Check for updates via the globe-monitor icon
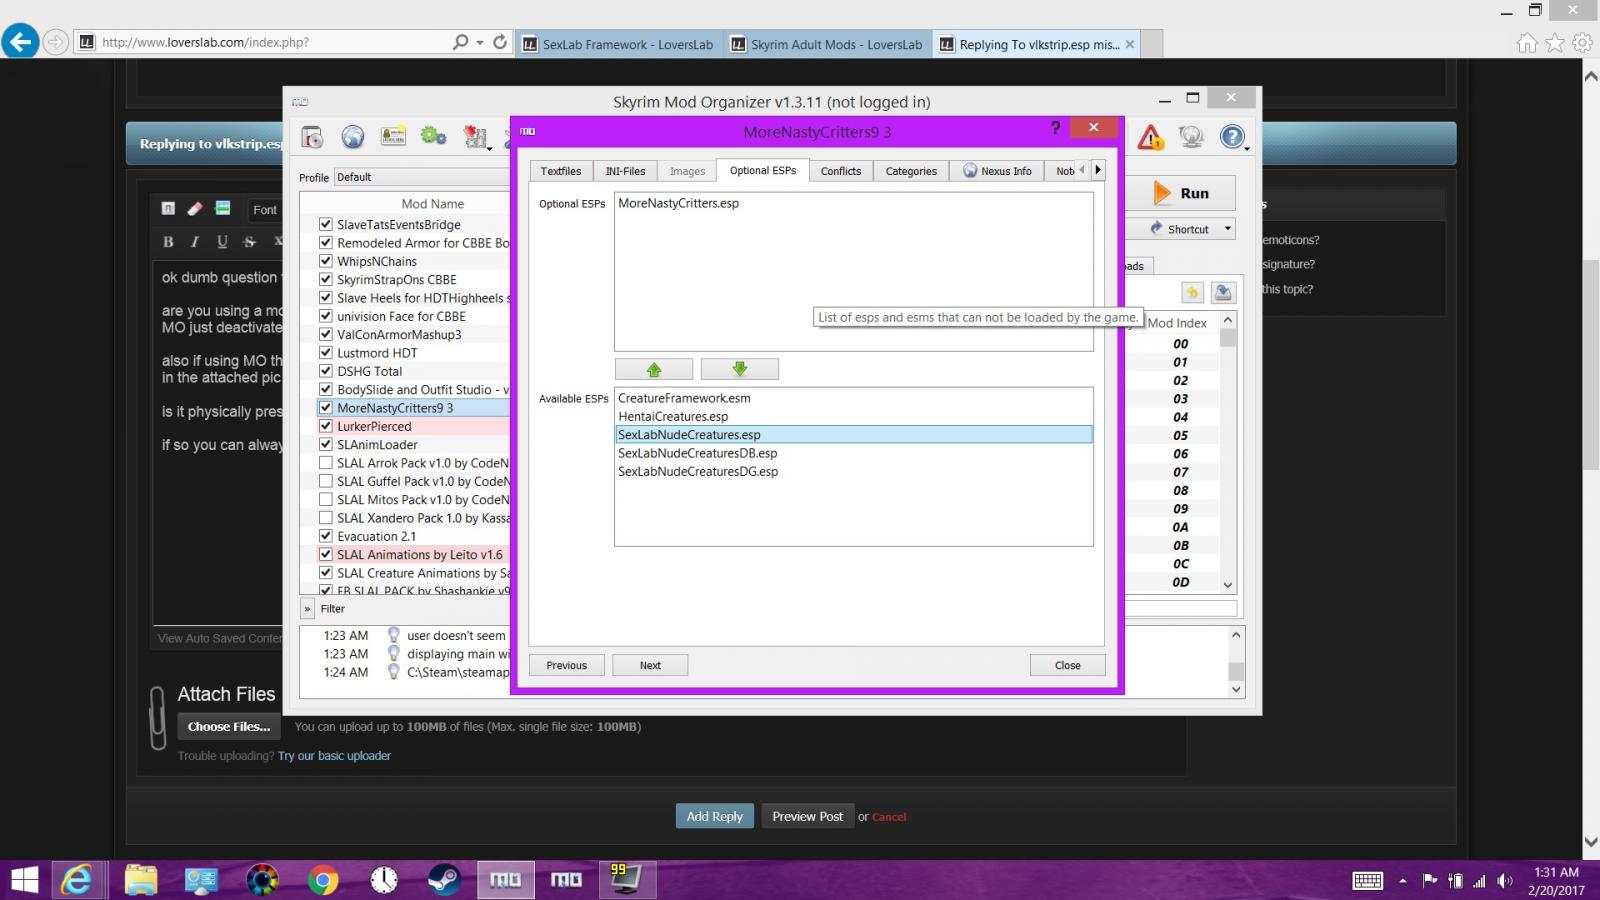This screenshot has height=900, width=1600. [x=1191, y=137]
